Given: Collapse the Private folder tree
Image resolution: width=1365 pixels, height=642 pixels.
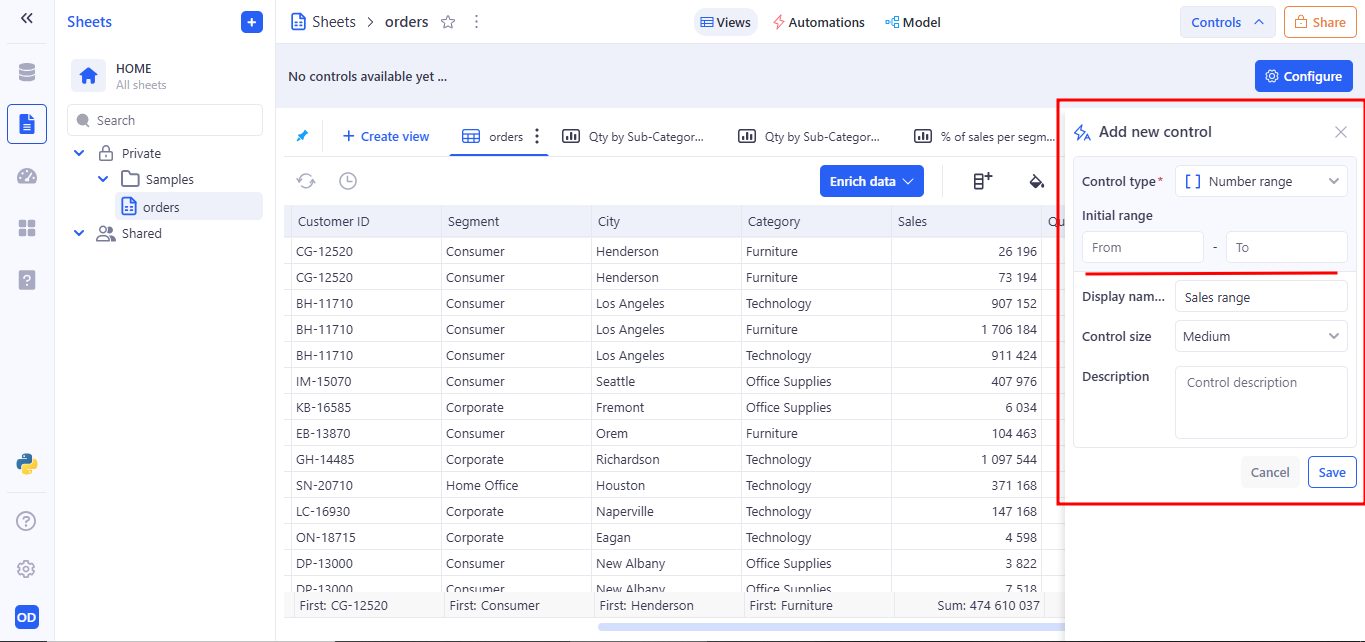Looking at the screenshot, I should 79,153.
